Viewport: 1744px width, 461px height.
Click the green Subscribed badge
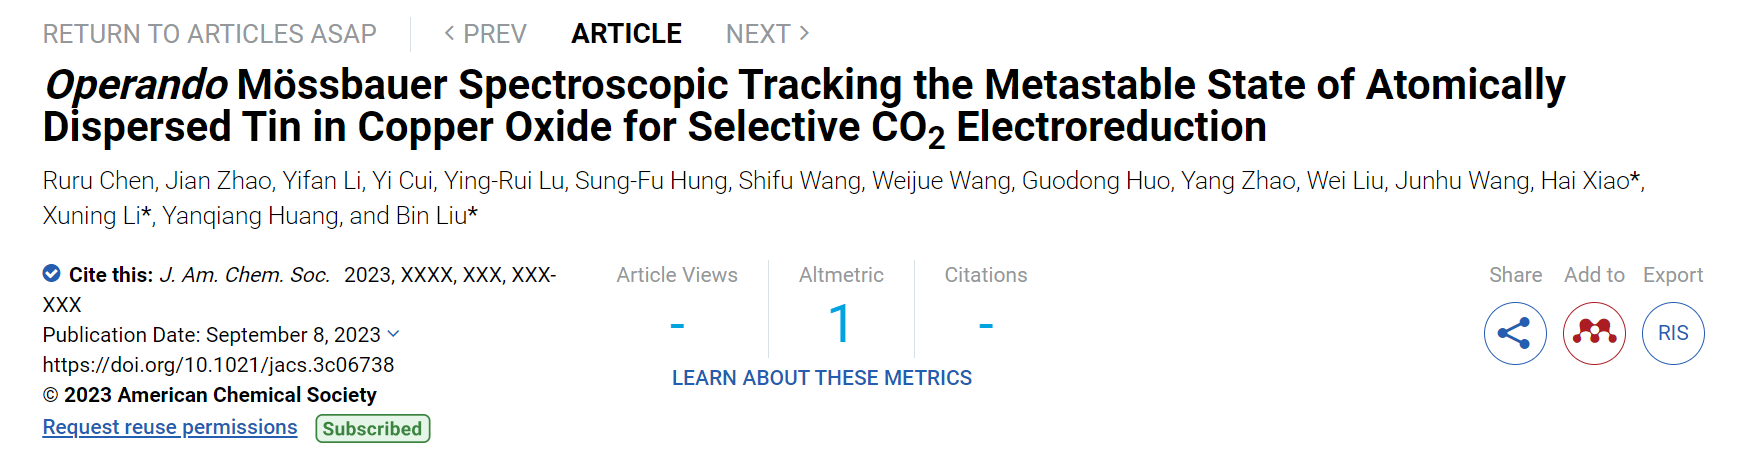tap(373, 428)
